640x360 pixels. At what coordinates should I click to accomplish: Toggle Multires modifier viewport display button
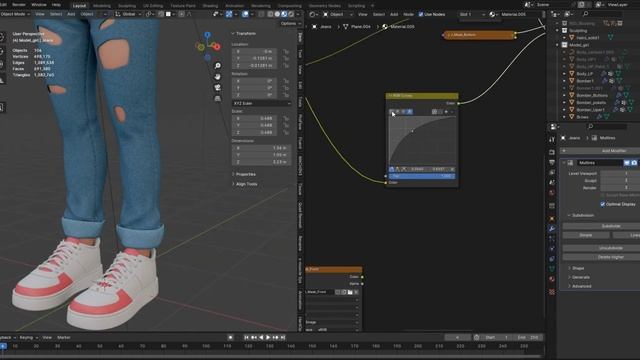[x=627, y=163]
